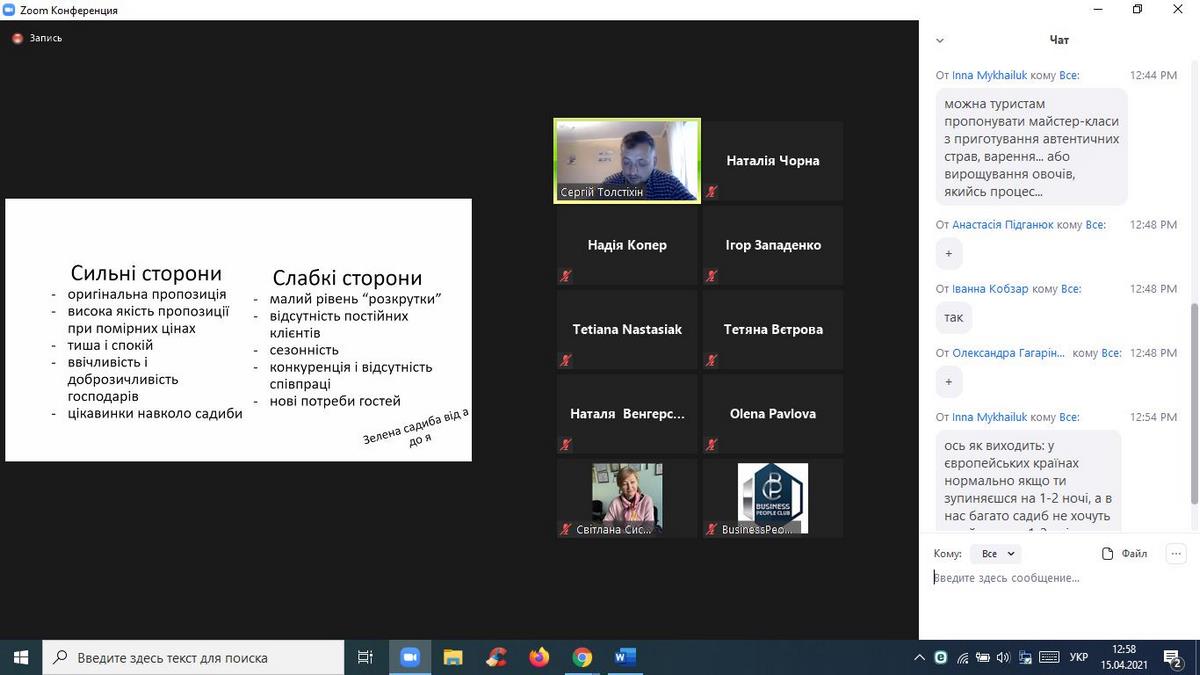
Task: Open the chat more options menu
Action: coord(1175,553)
